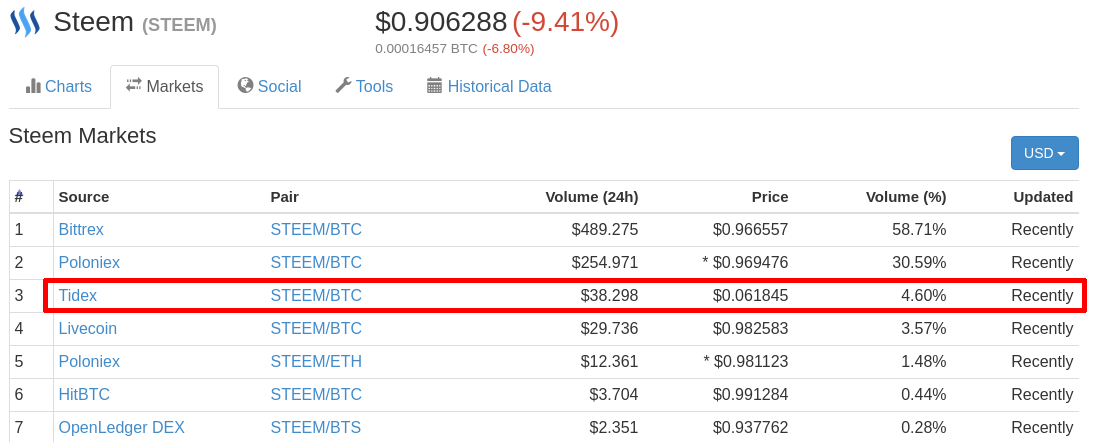Image resolution: width=1106 pixels, height=442 pixels.
Task: Click the $3.704 volume value
Action: tap(614, 394)
